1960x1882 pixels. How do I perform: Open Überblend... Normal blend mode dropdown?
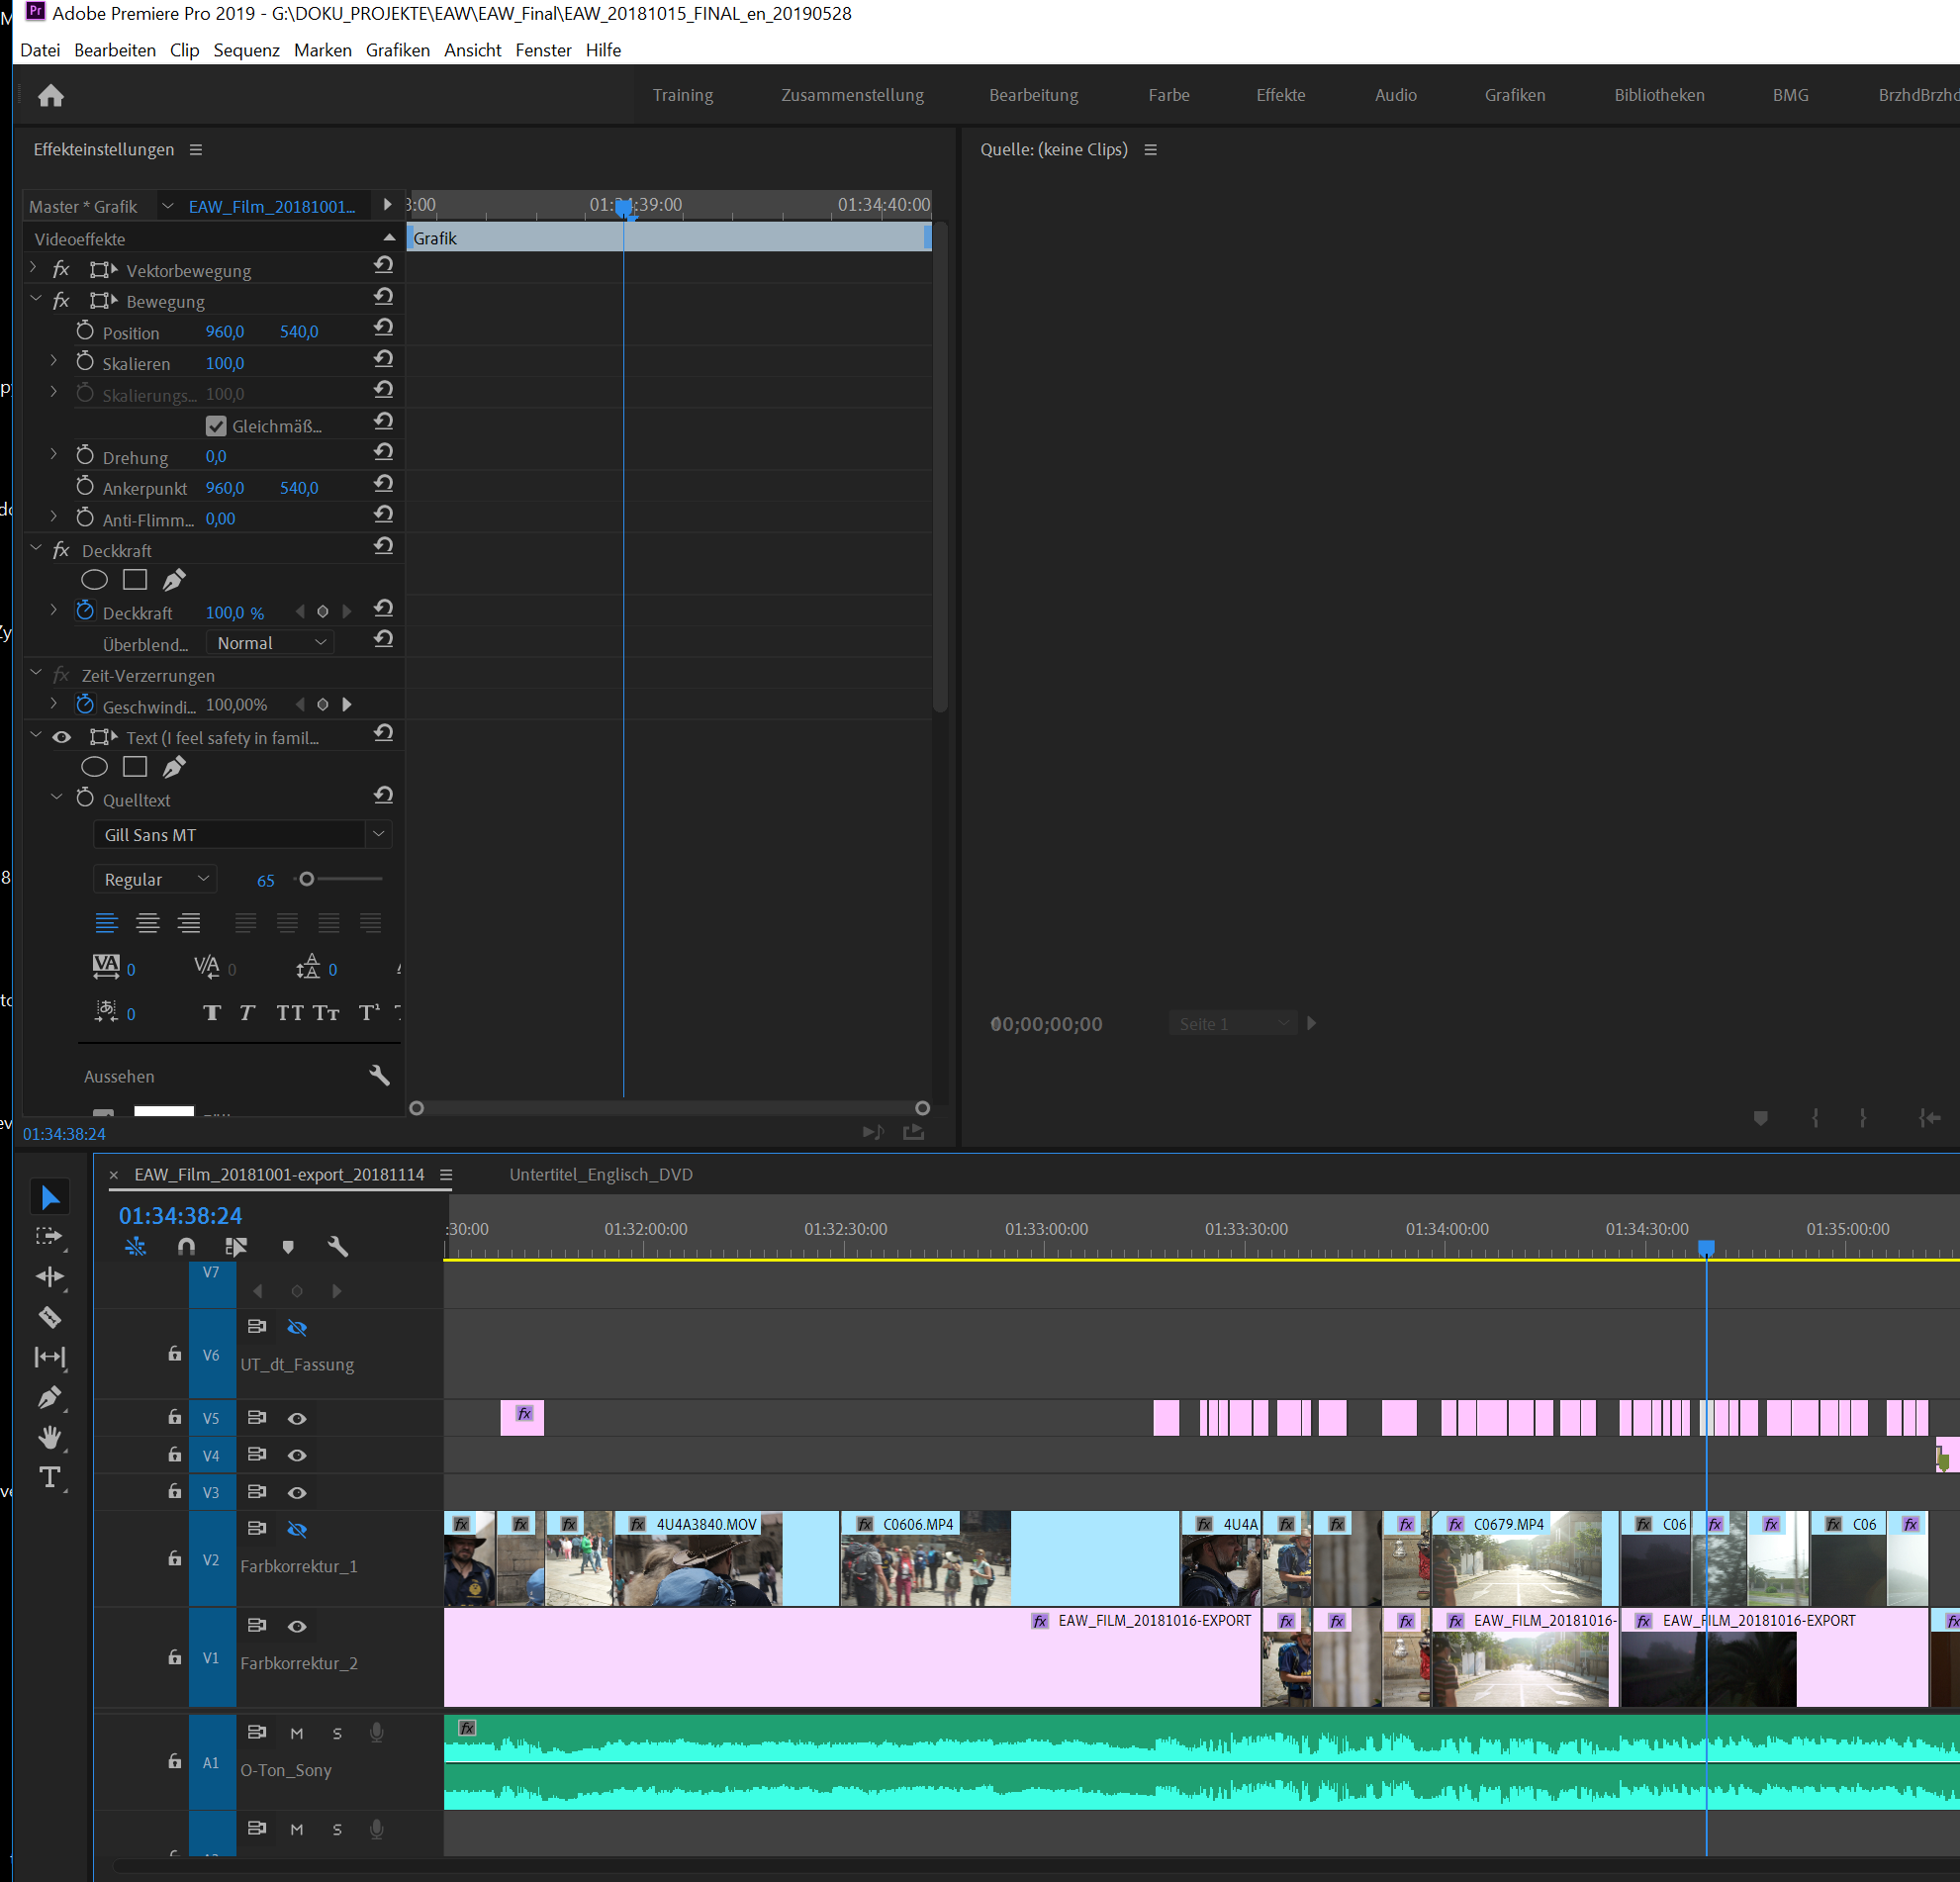point(271,642)
